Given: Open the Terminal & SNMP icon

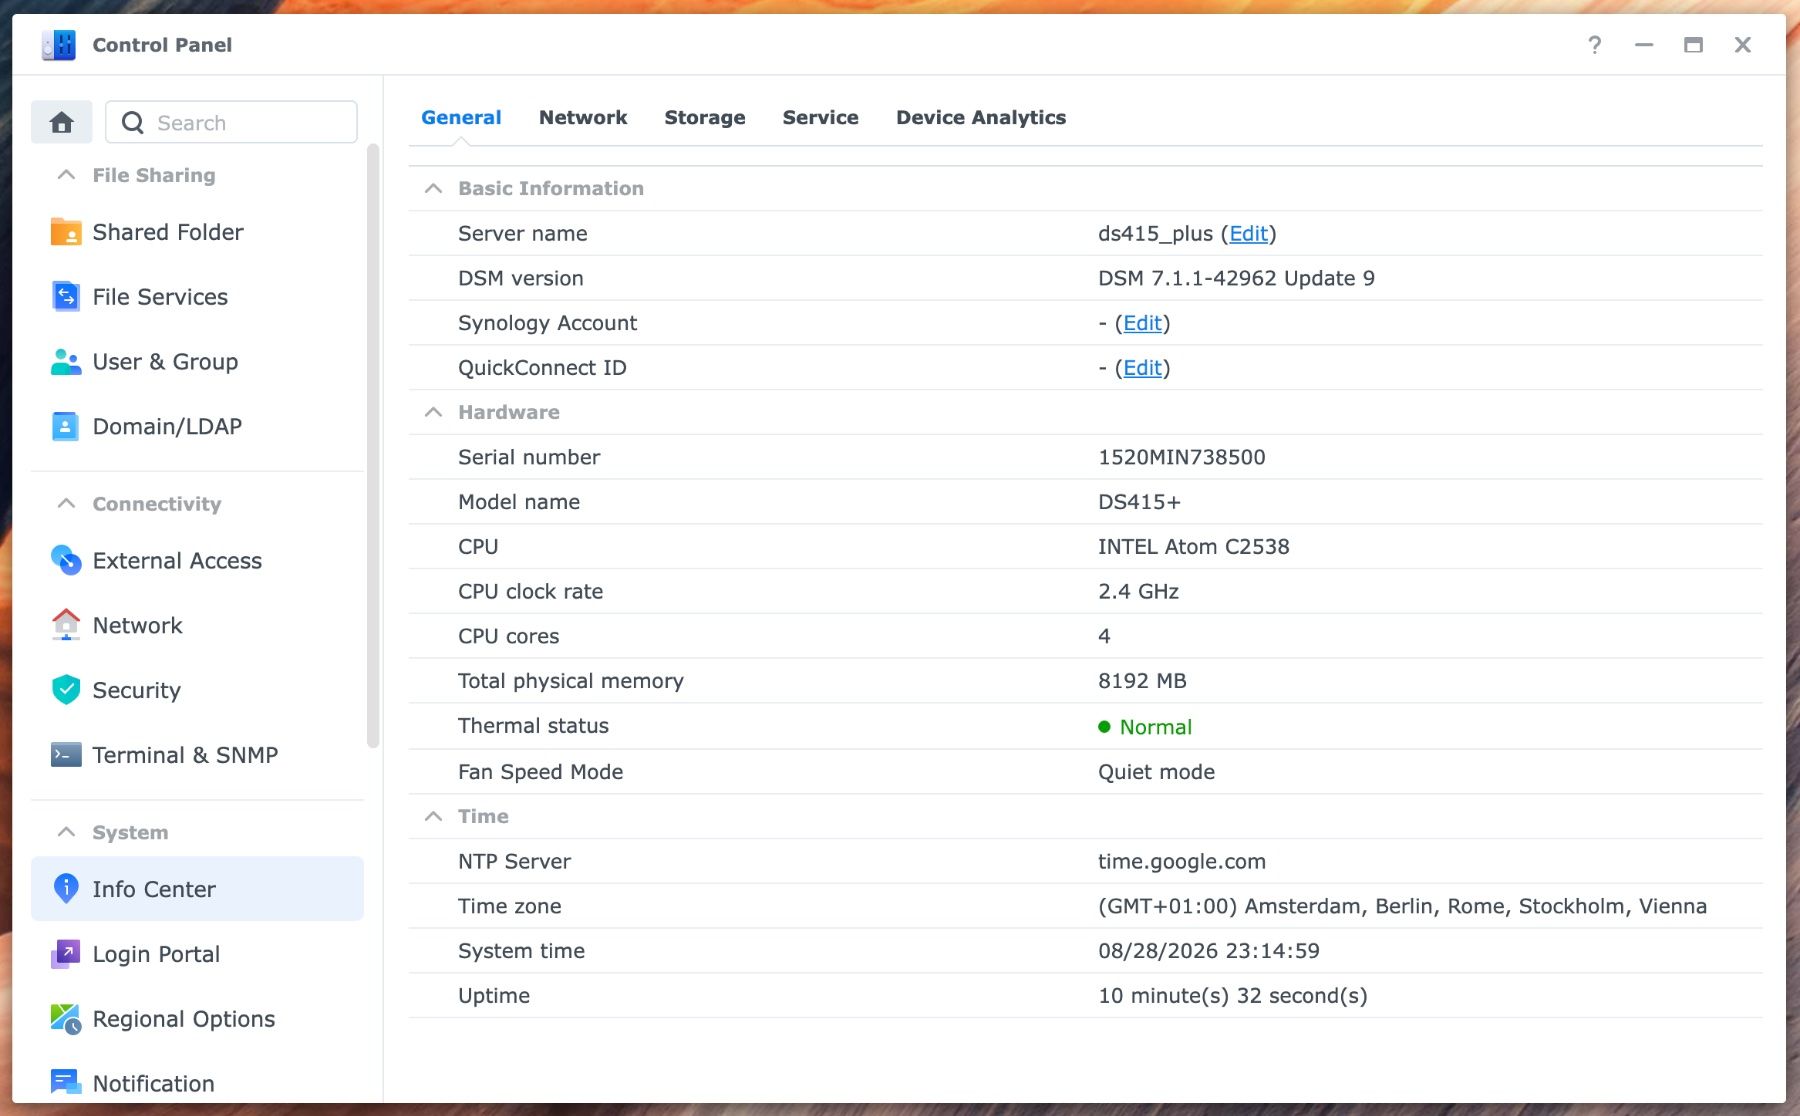Looking at the screenshot, I should [x=66, y=755].
